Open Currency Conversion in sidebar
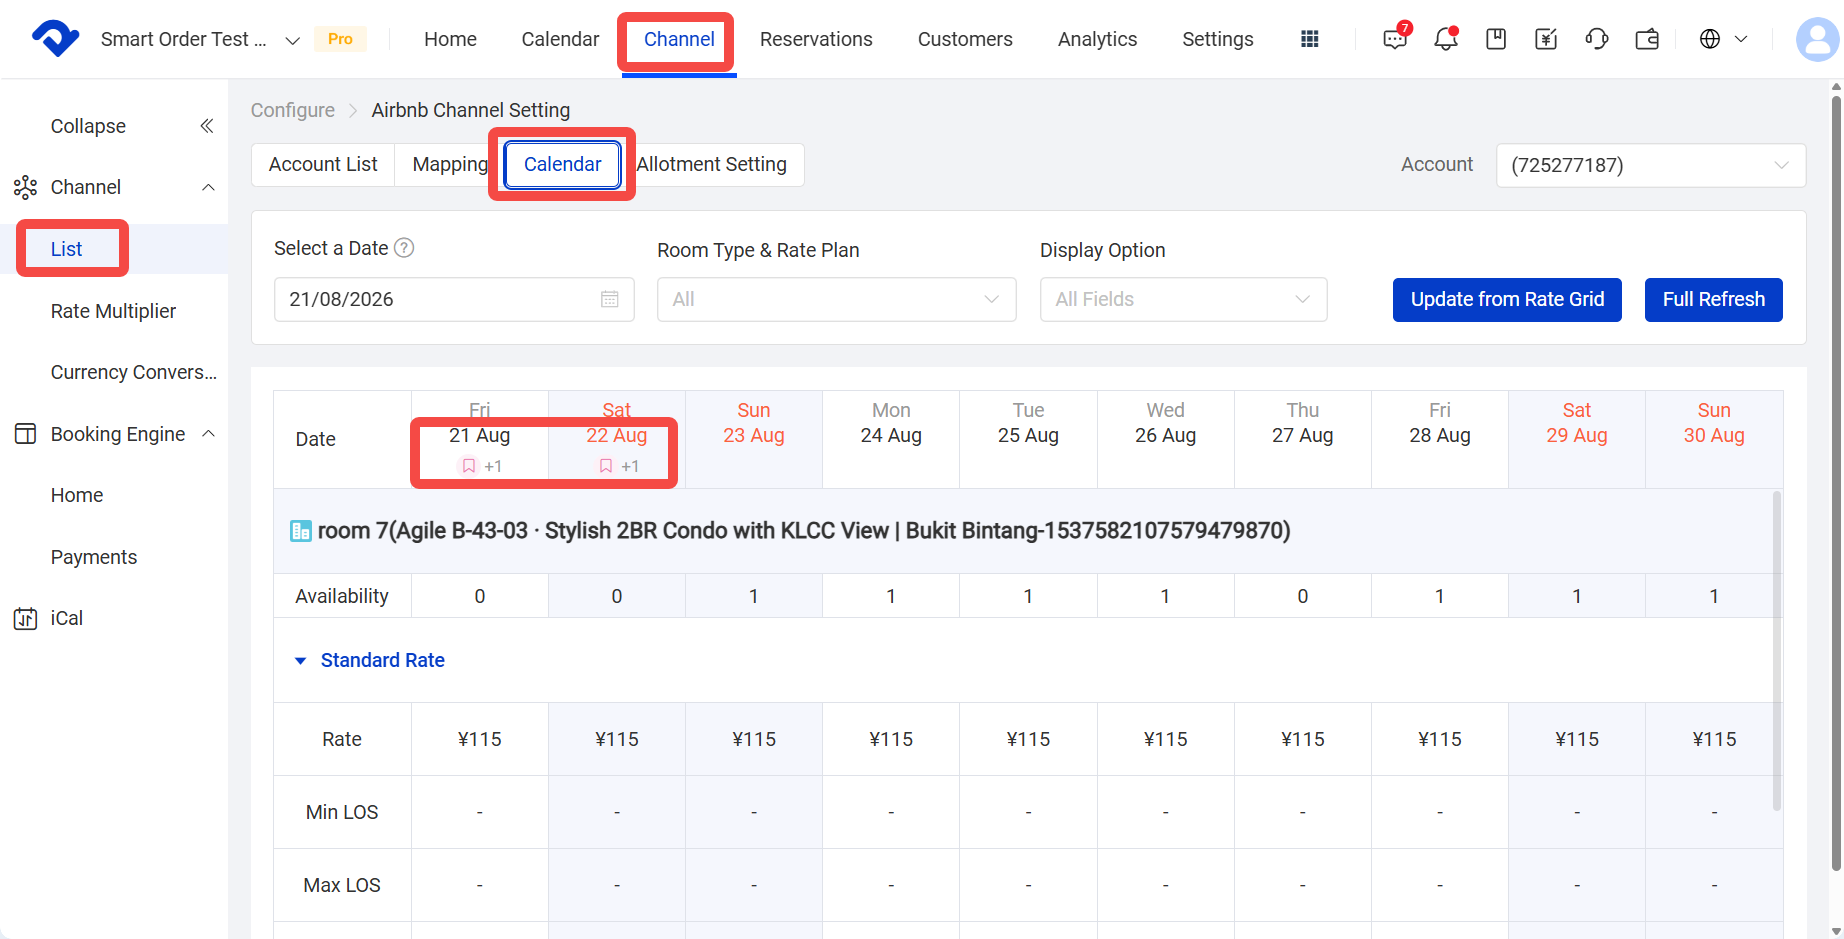This screenshot has width=1844, height=939. click(x=134, y=372)
